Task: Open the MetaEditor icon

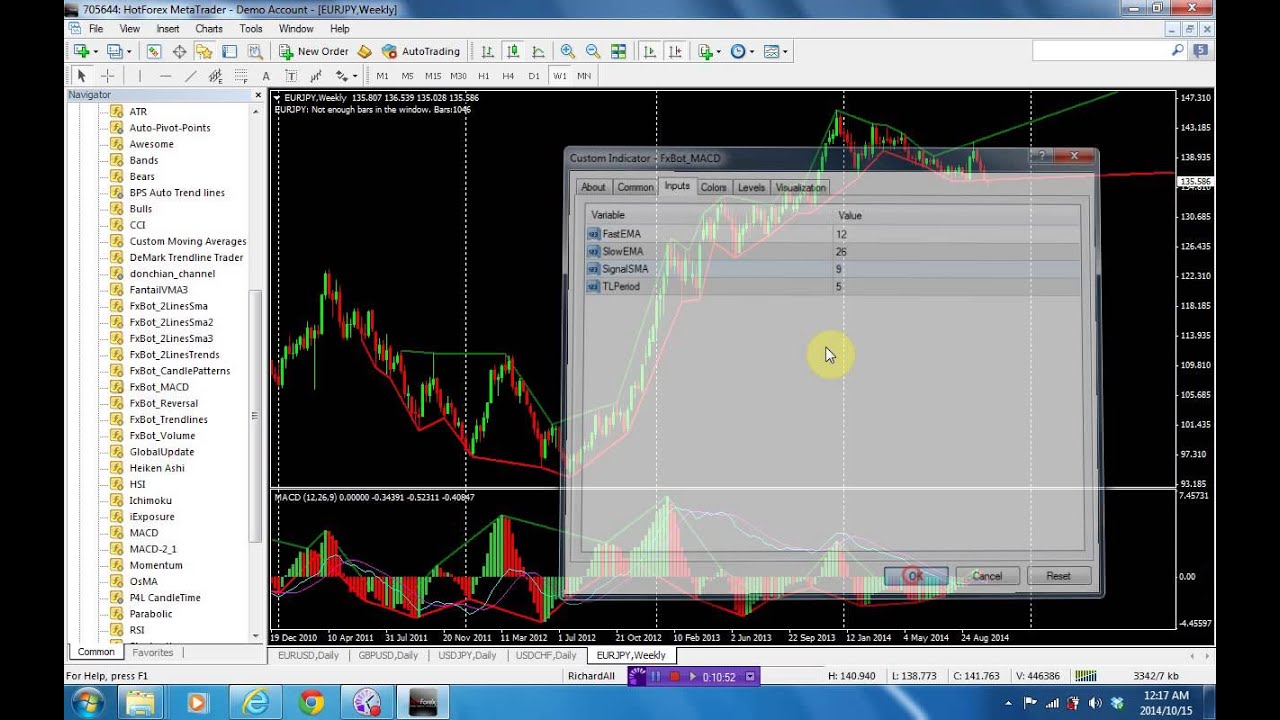Action: [x=365, y=51]
